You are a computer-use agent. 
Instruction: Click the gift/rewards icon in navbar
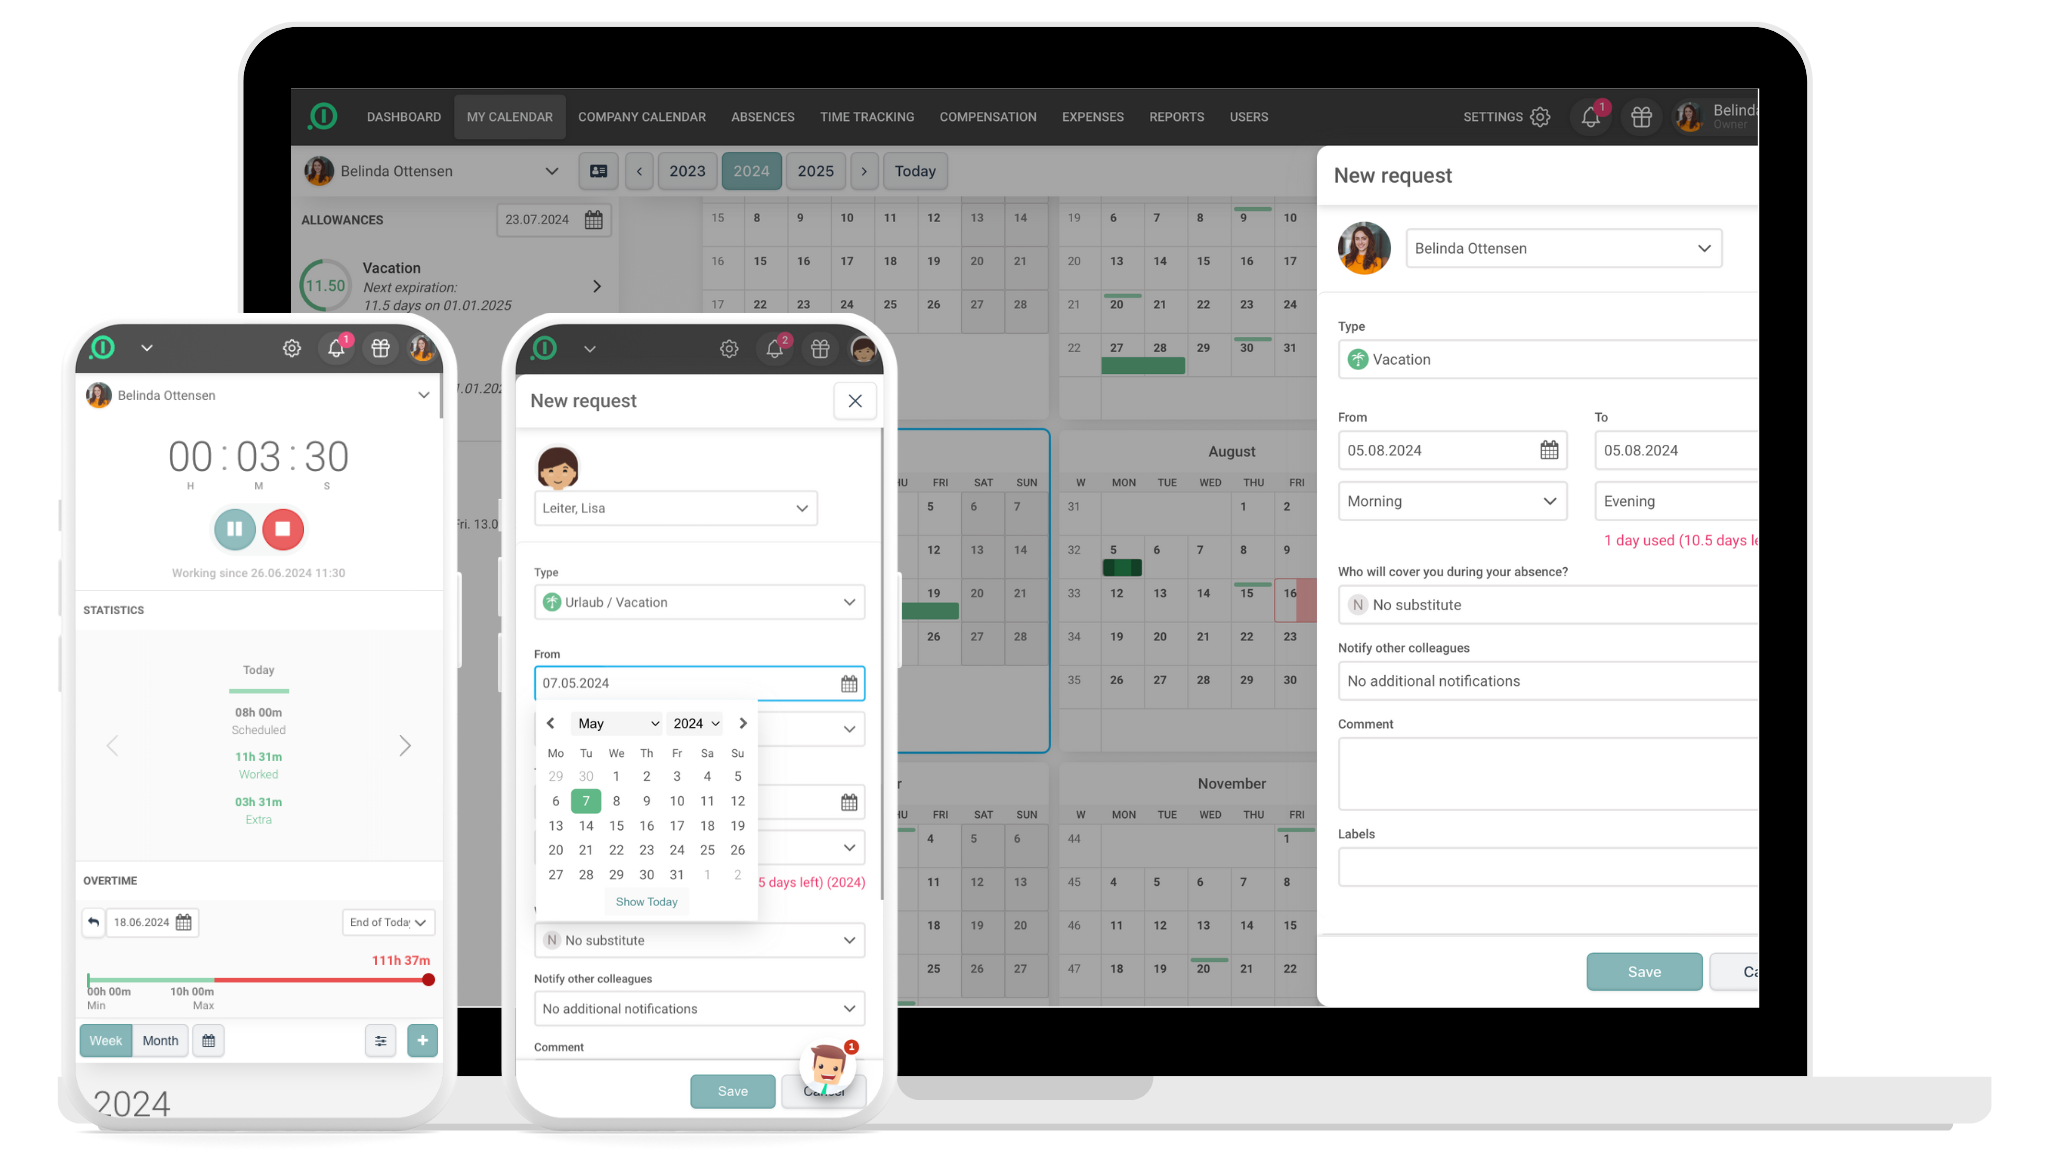click(1639, 117)
